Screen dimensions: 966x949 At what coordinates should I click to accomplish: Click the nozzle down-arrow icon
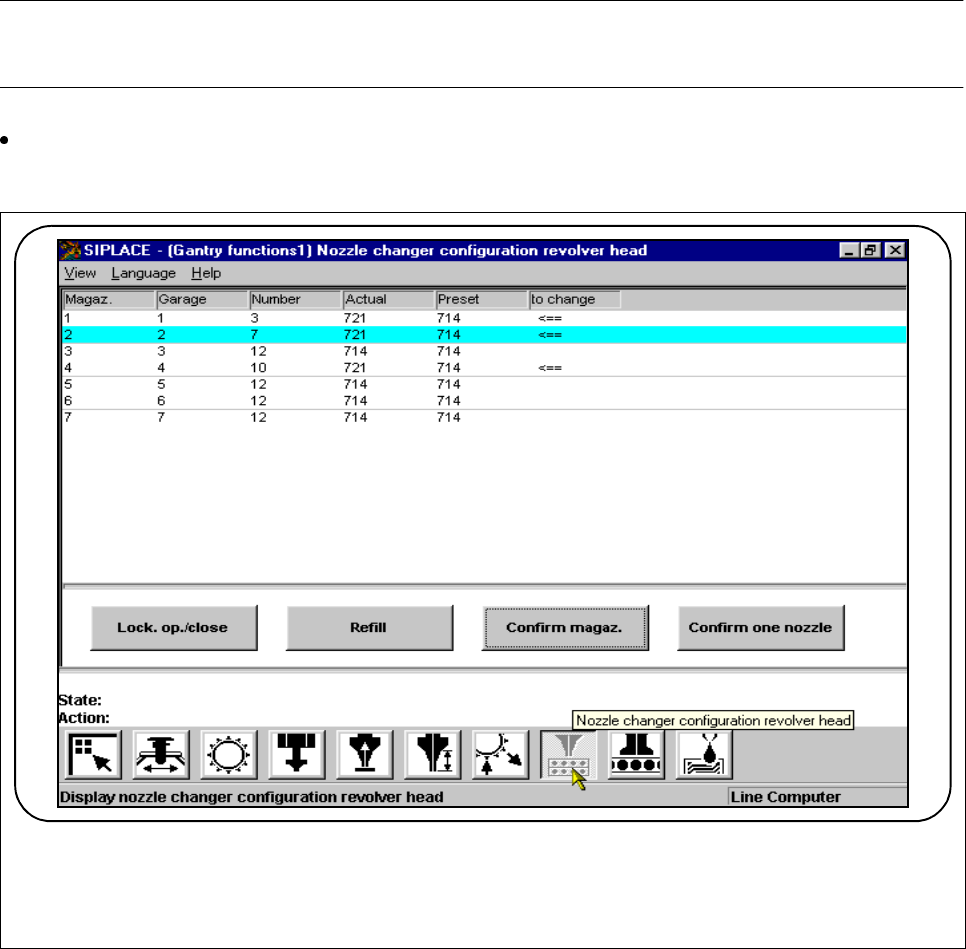click(296, 755)
